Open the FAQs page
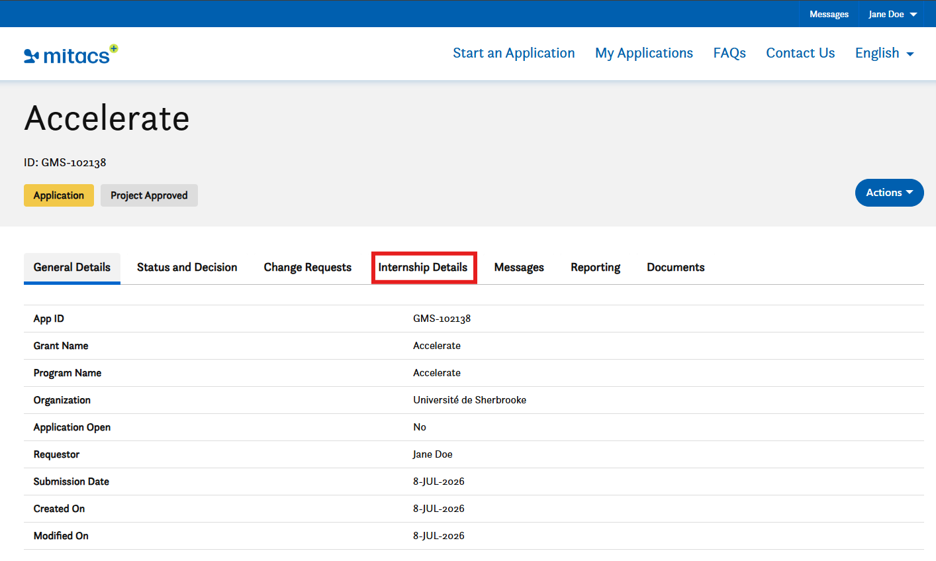The height and width of the screenshot is (561, 936). 729,53
